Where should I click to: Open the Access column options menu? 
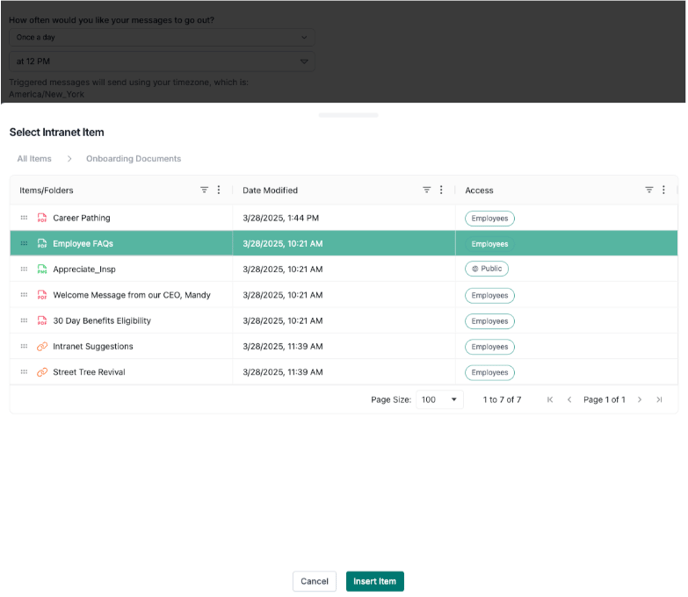click(664, 190)
